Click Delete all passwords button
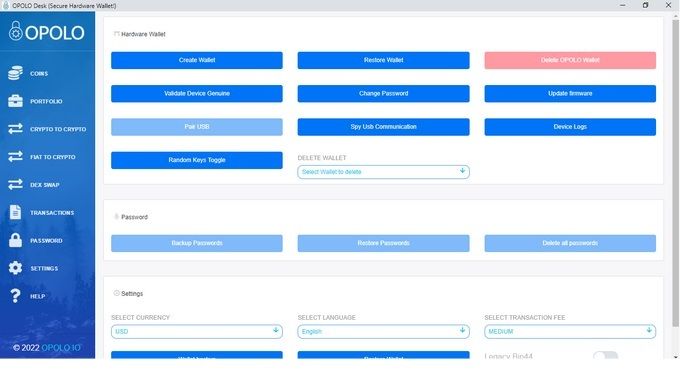 click(x=570, y=243)
